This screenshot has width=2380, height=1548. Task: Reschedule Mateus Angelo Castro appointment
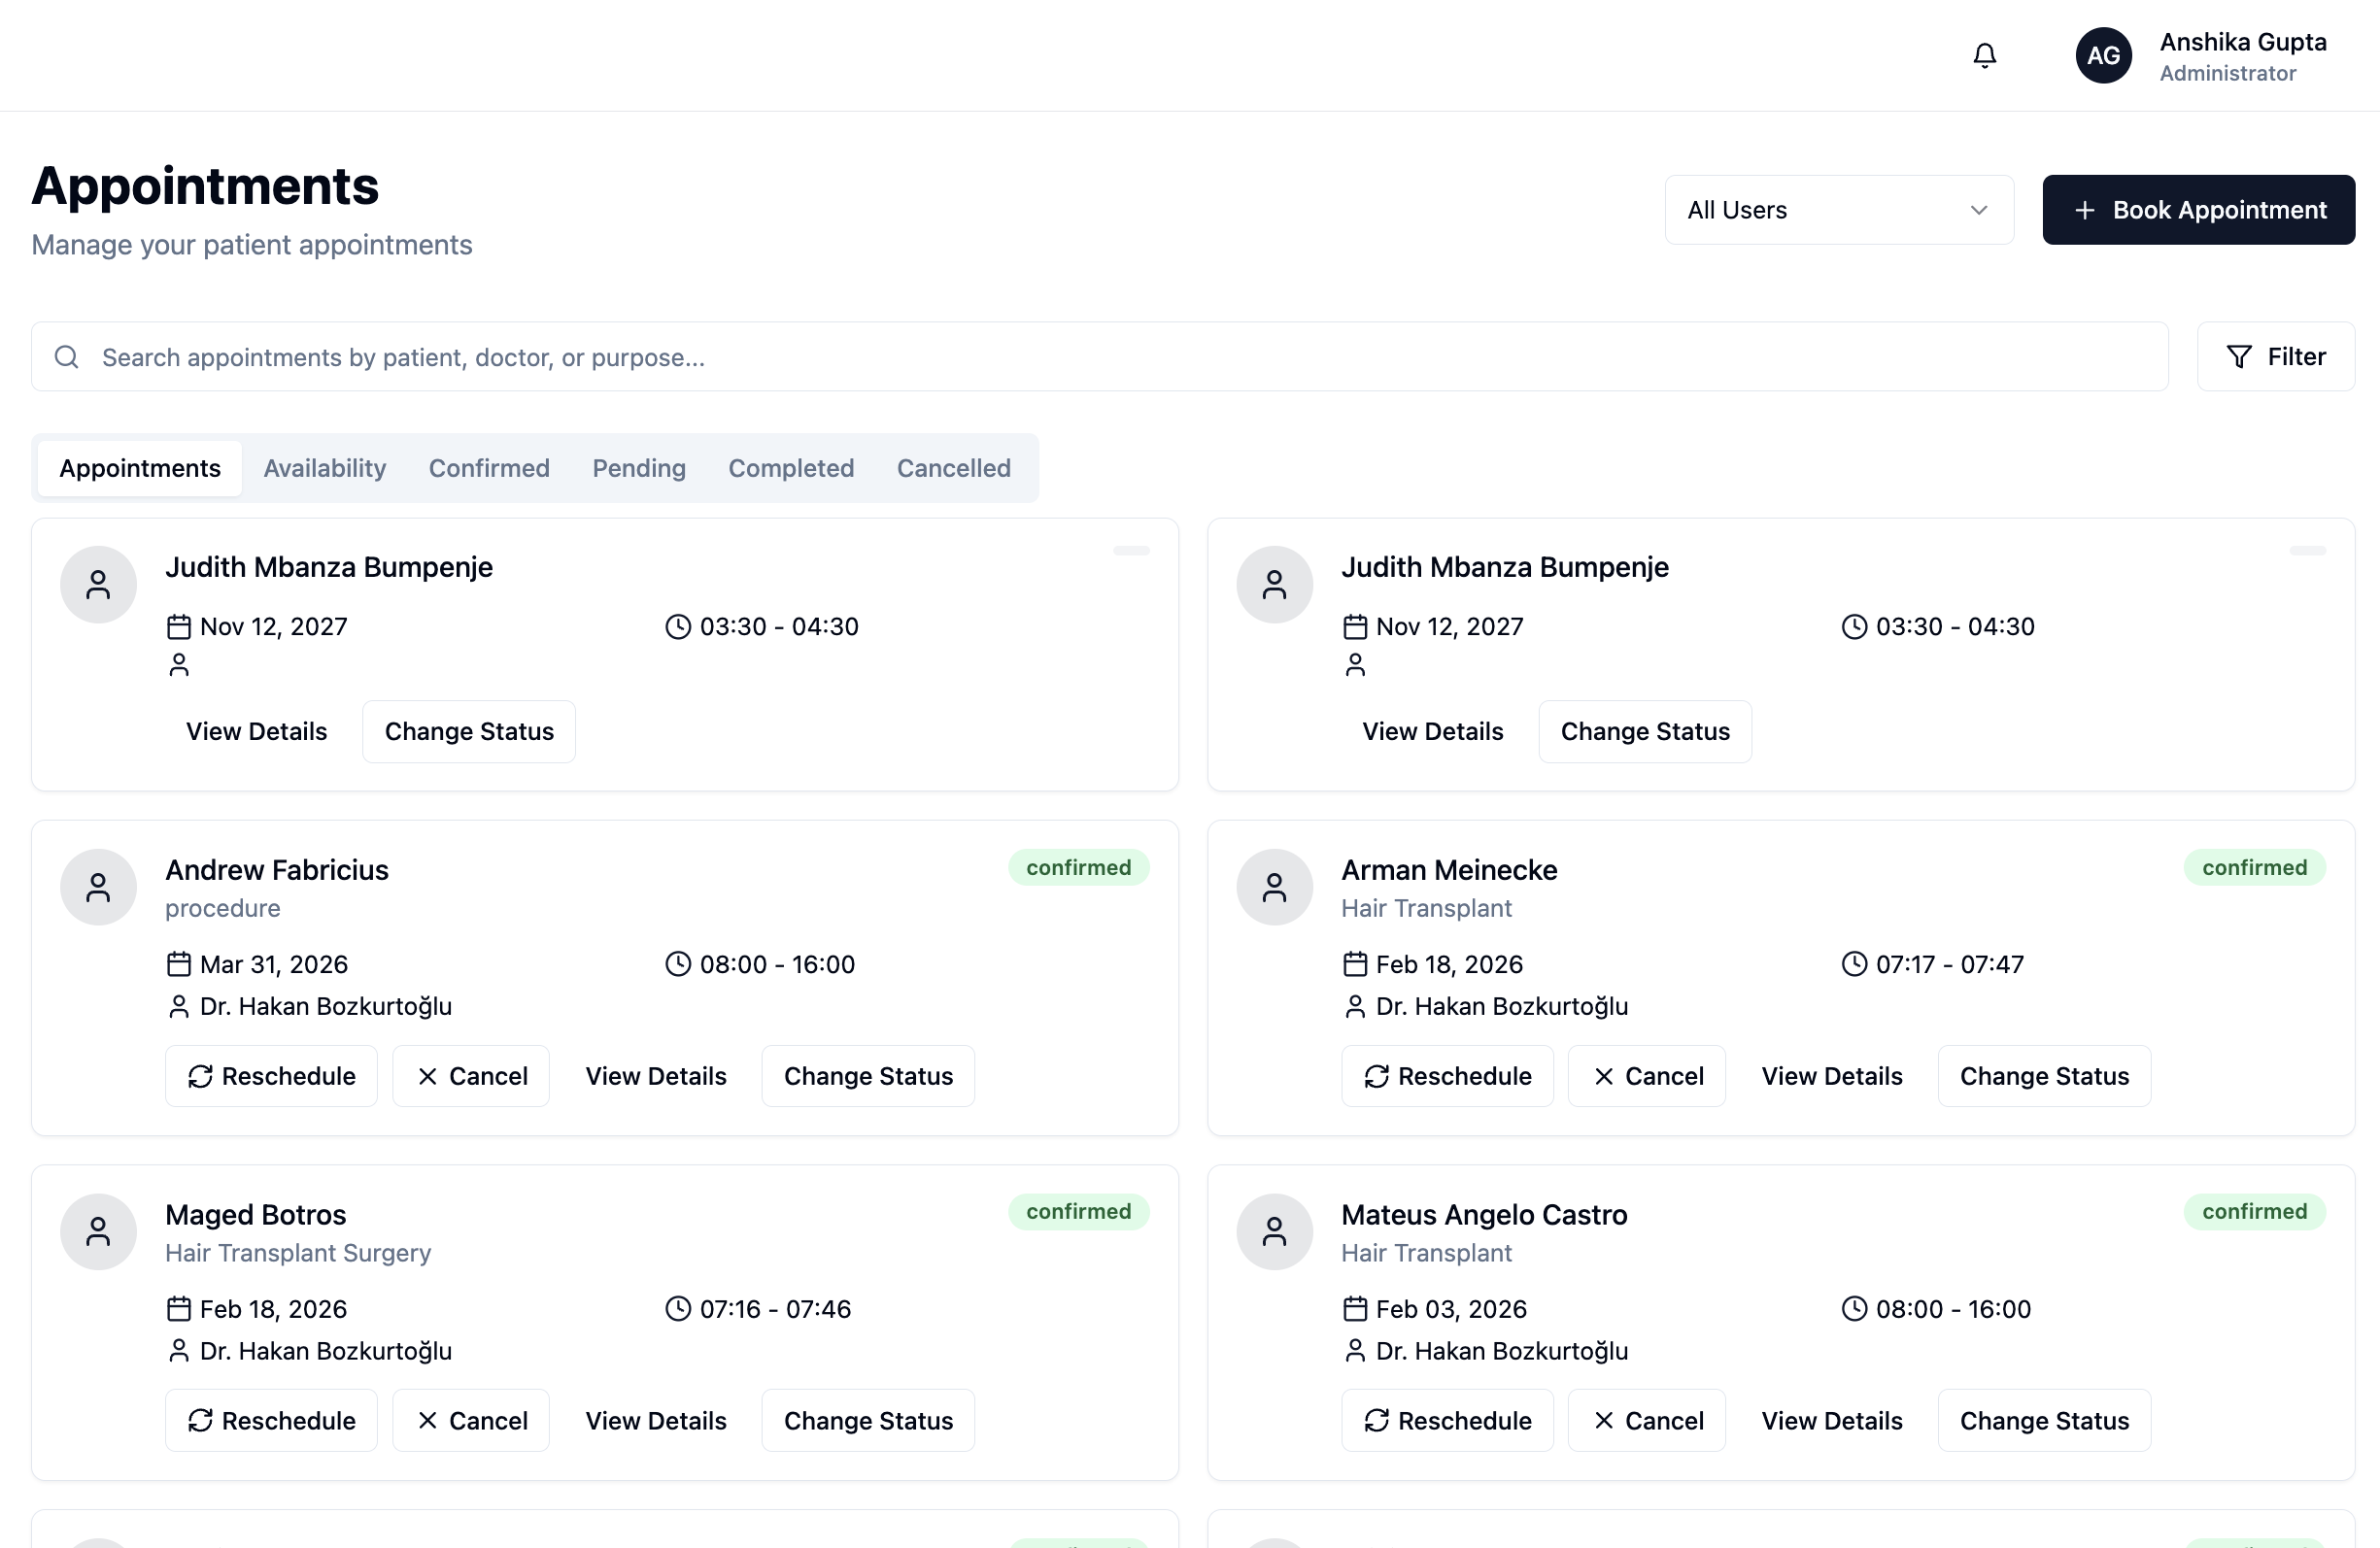tap(1447, 1420)
